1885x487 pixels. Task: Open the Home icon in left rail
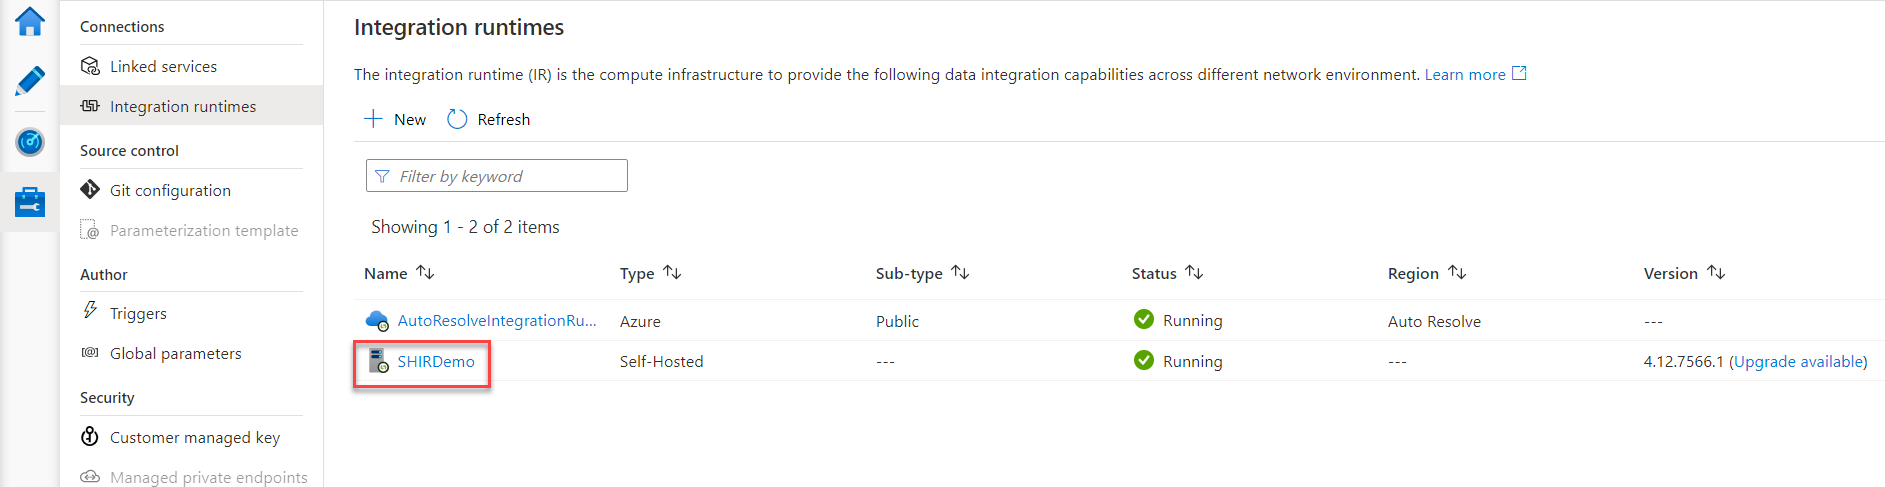point(30,21)
